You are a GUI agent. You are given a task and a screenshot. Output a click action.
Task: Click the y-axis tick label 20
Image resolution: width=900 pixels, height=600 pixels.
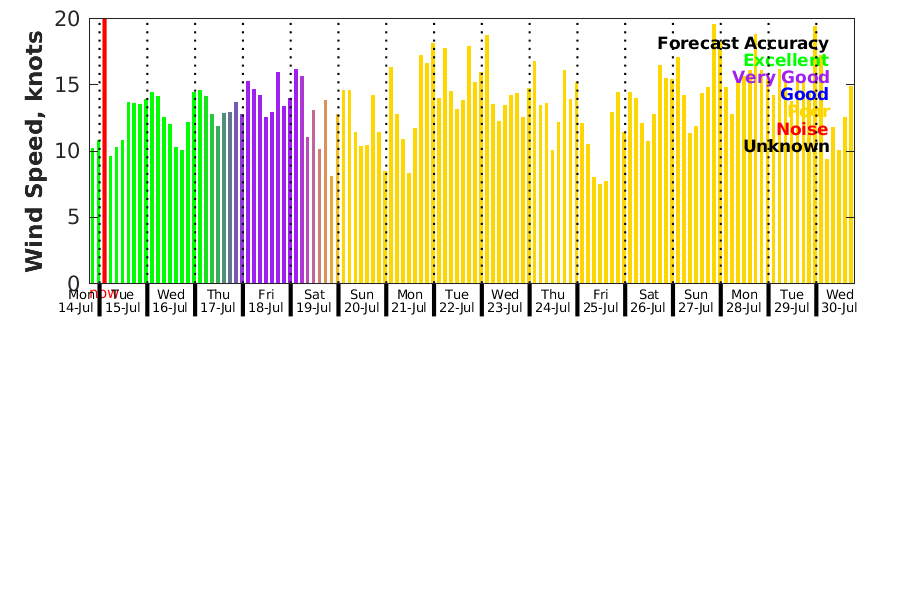[x=67, y=19]
